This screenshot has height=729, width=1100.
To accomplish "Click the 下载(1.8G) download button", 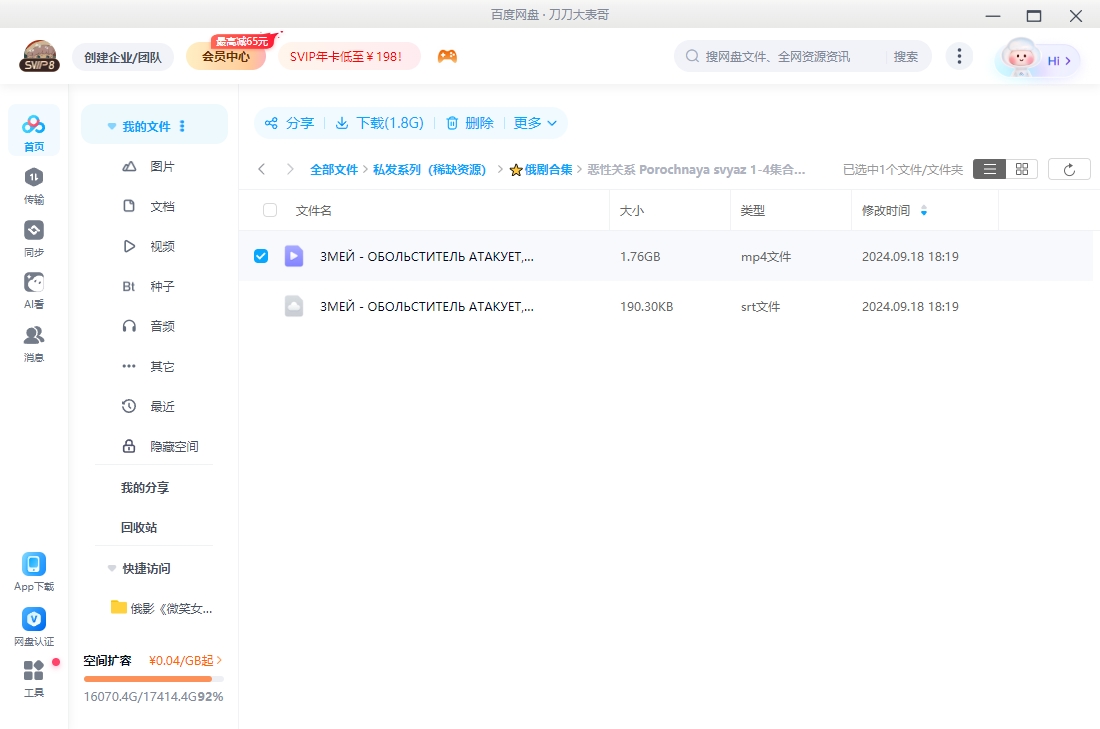I will 379,123.
